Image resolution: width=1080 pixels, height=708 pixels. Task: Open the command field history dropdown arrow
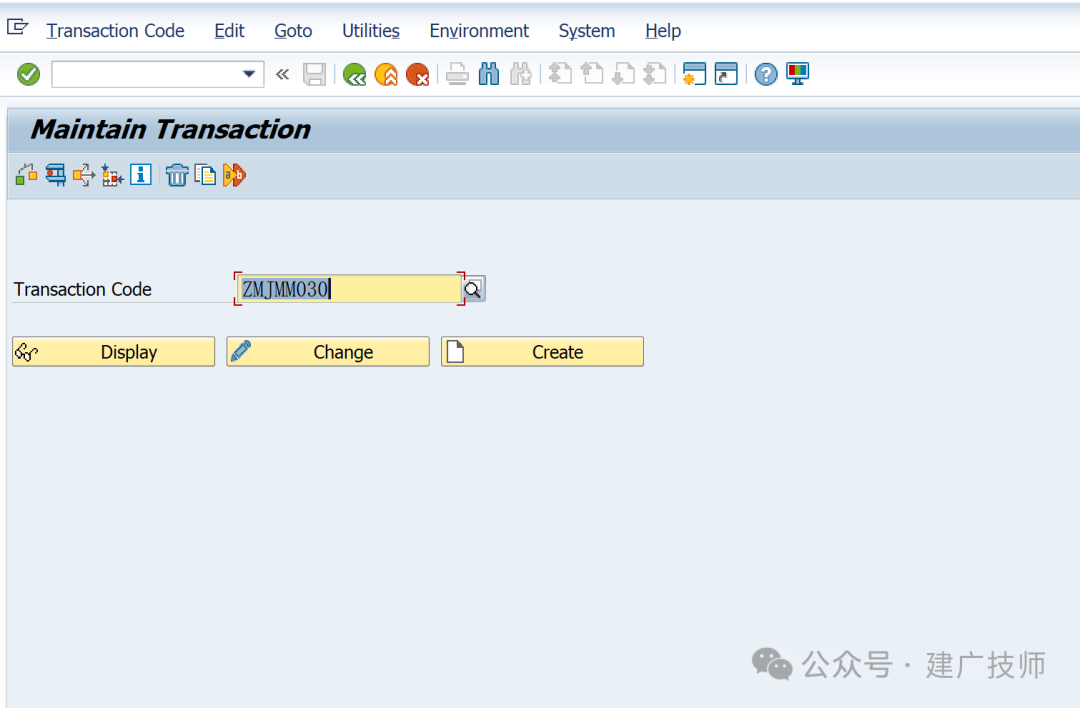(249, 74)
